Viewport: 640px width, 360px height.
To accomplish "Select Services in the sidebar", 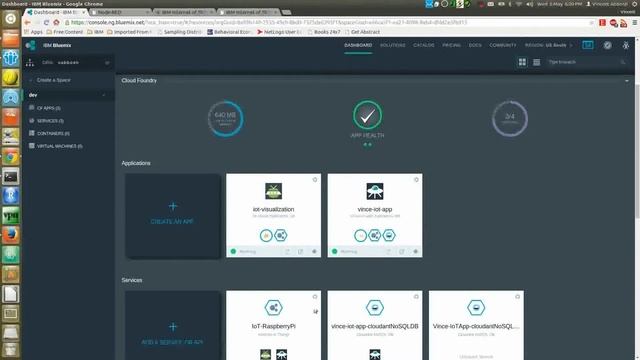I will [50, 121].
